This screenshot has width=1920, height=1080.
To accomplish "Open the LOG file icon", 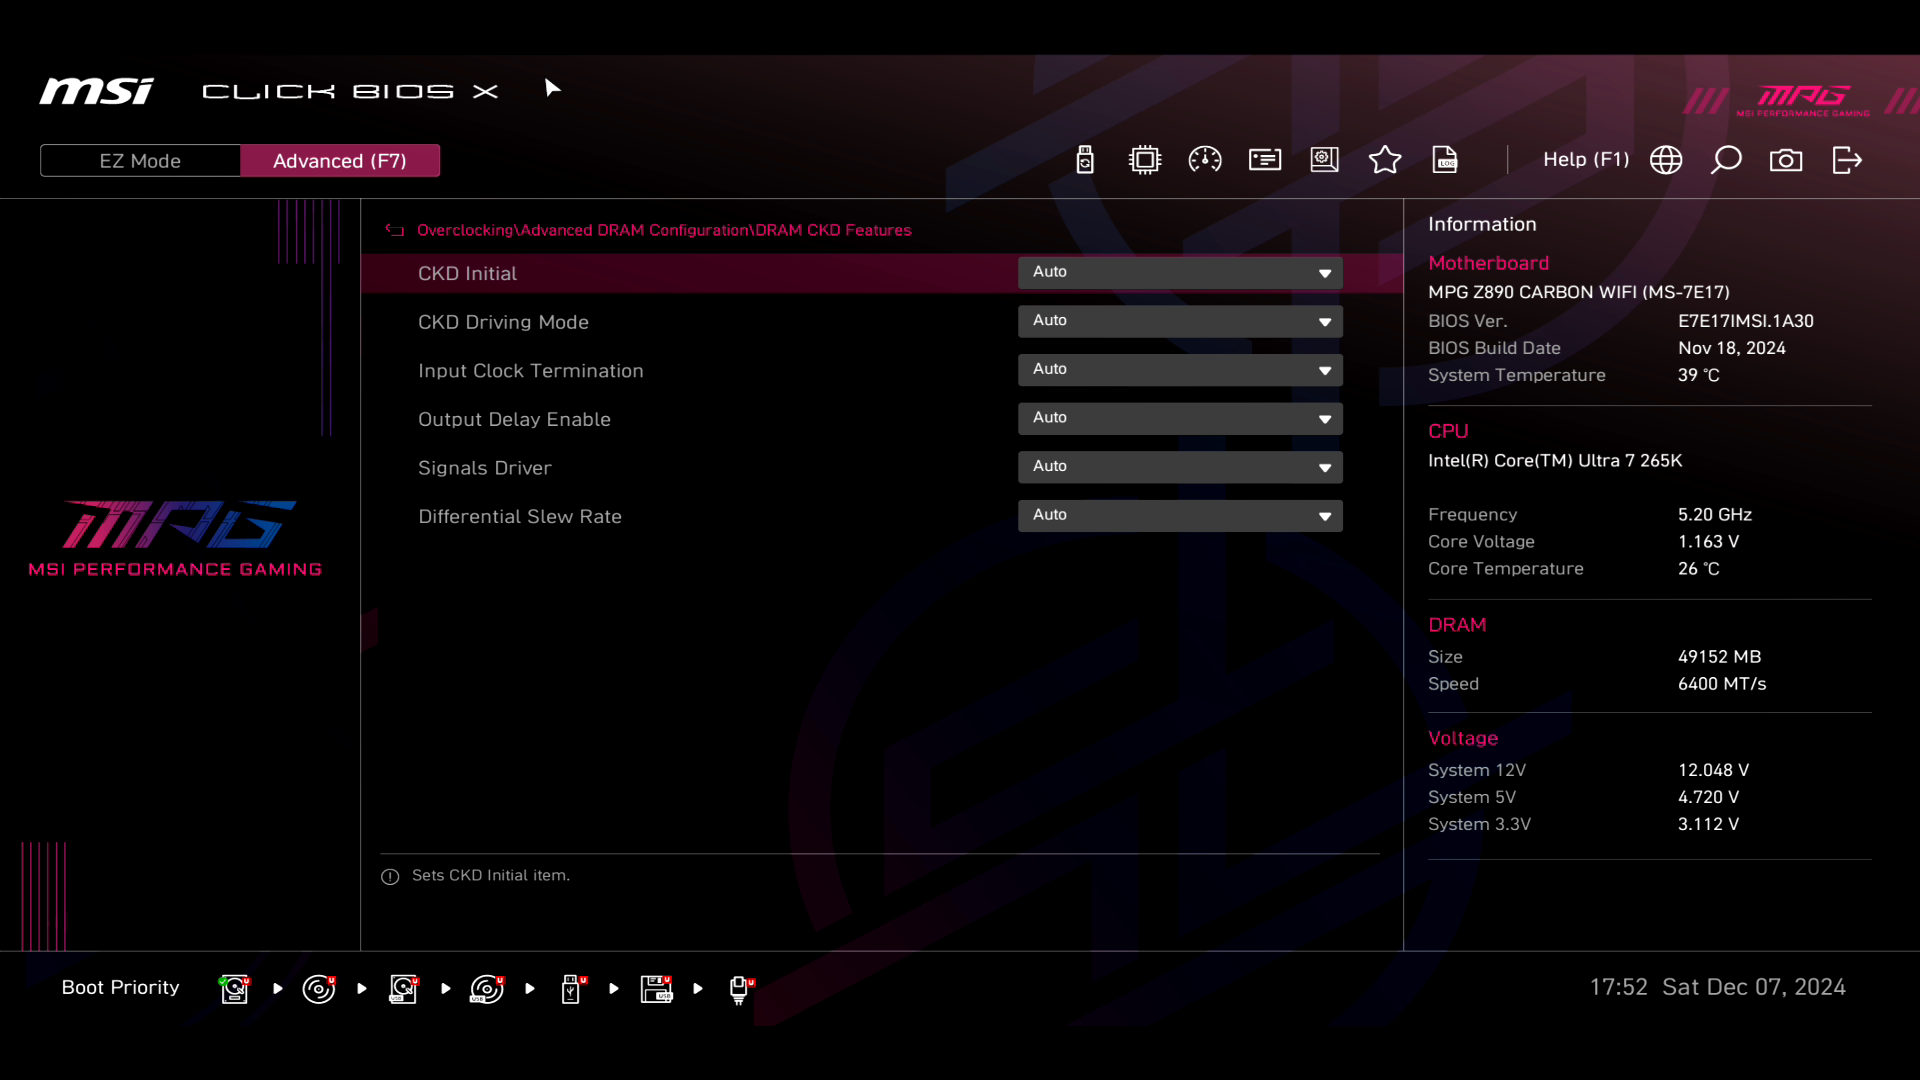I will point(1445,160).
